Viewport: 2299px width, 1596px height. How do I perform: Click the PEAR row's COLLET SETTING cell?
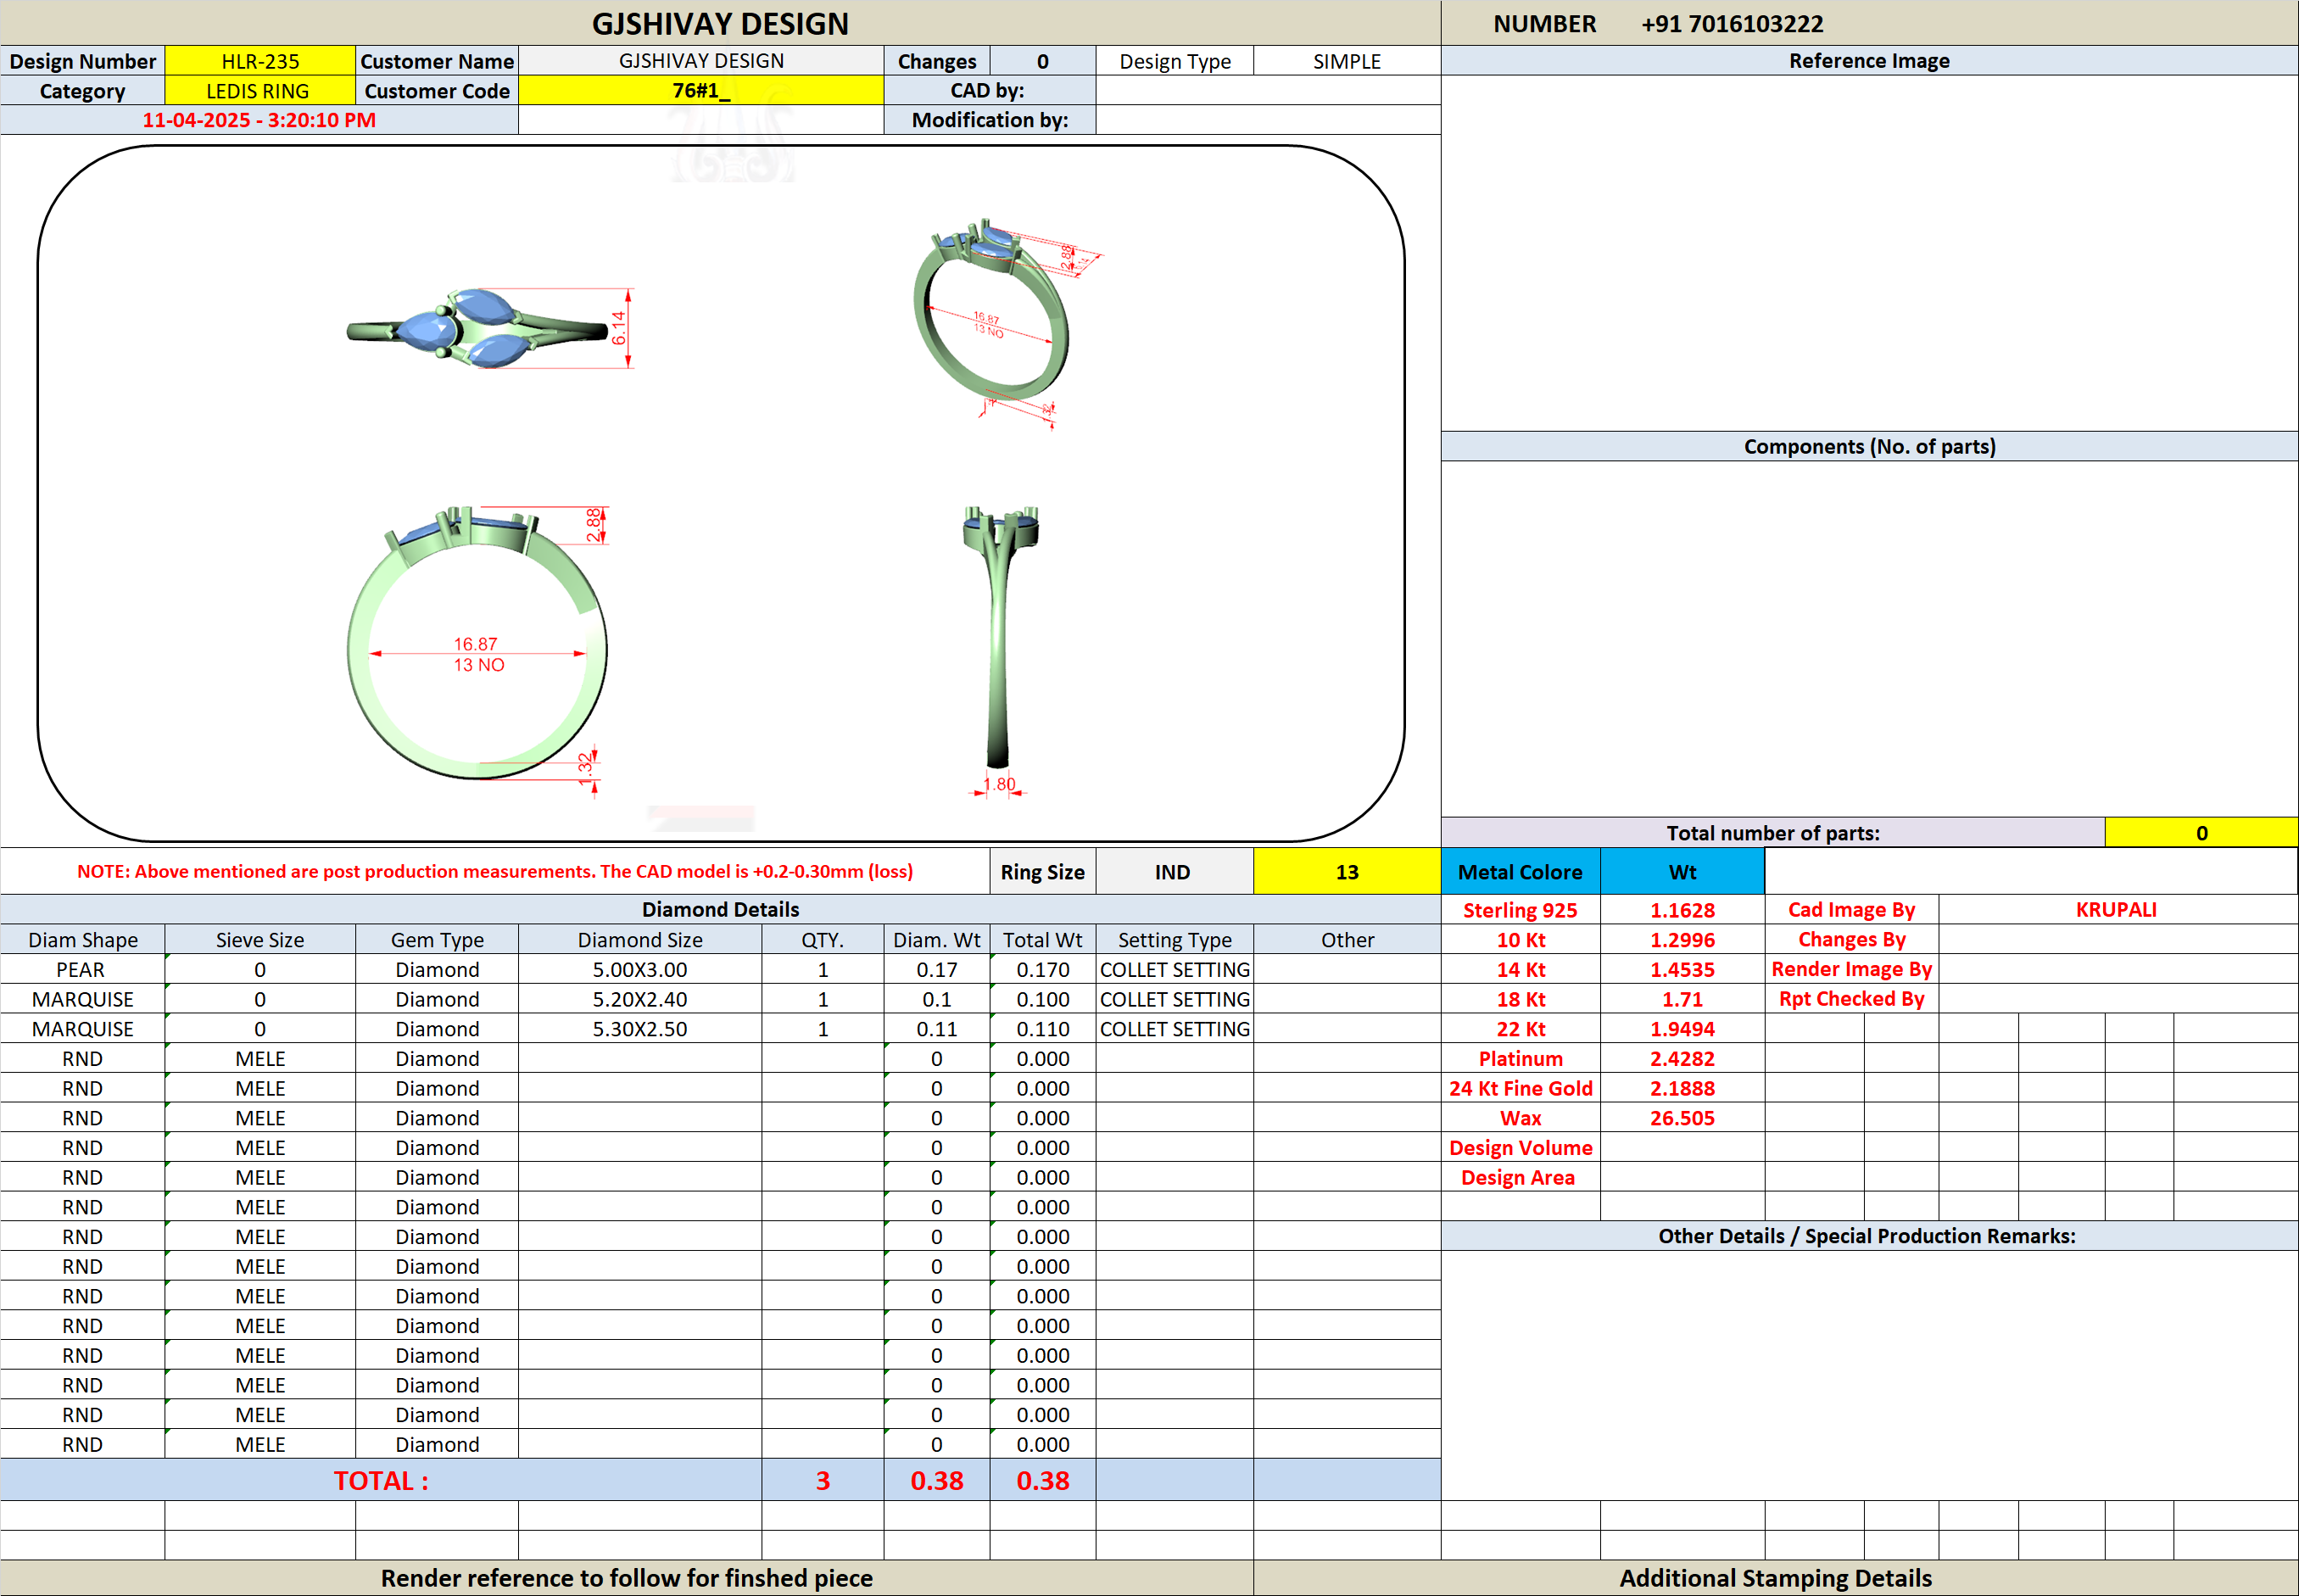[x=1174, y=970]
